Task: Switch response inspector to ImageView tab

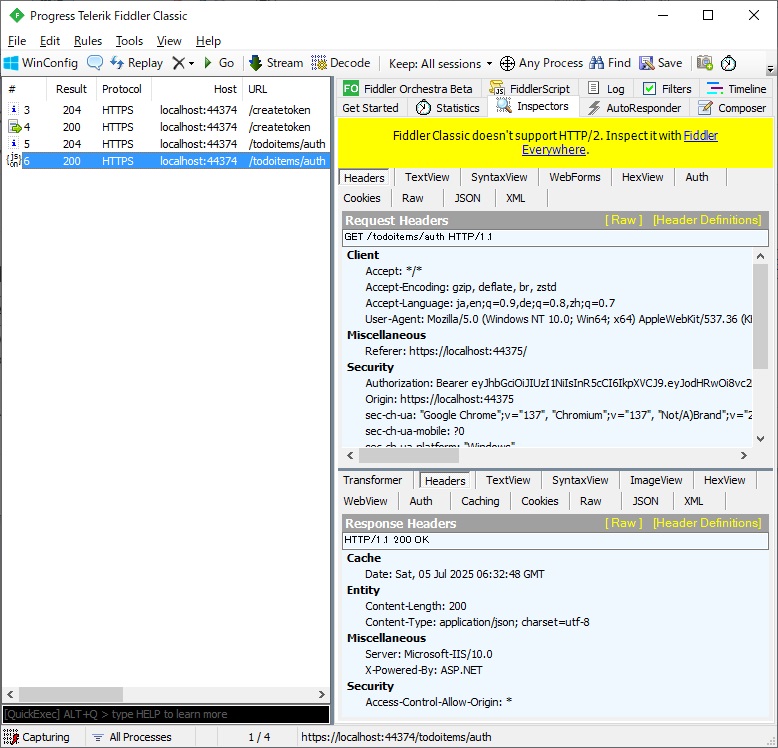Action: (x=656, y=480)
